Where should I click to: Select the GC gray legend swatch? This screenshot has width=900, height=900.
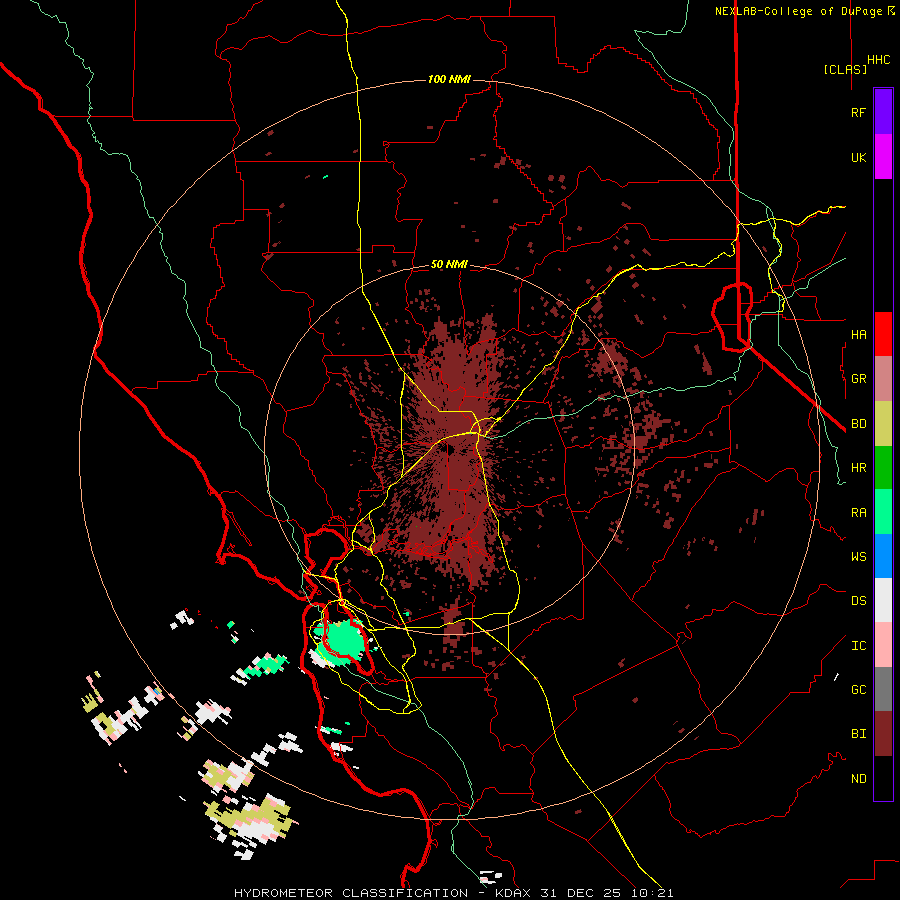(883, 689)
